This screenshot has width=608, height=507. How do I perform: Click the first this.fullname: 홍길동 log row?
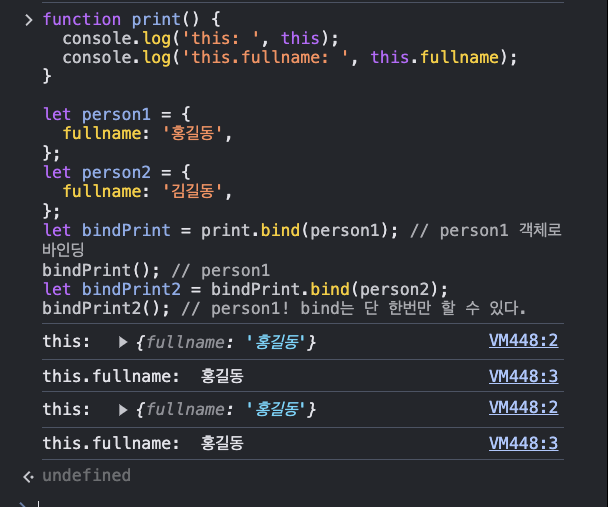[303, 376]
